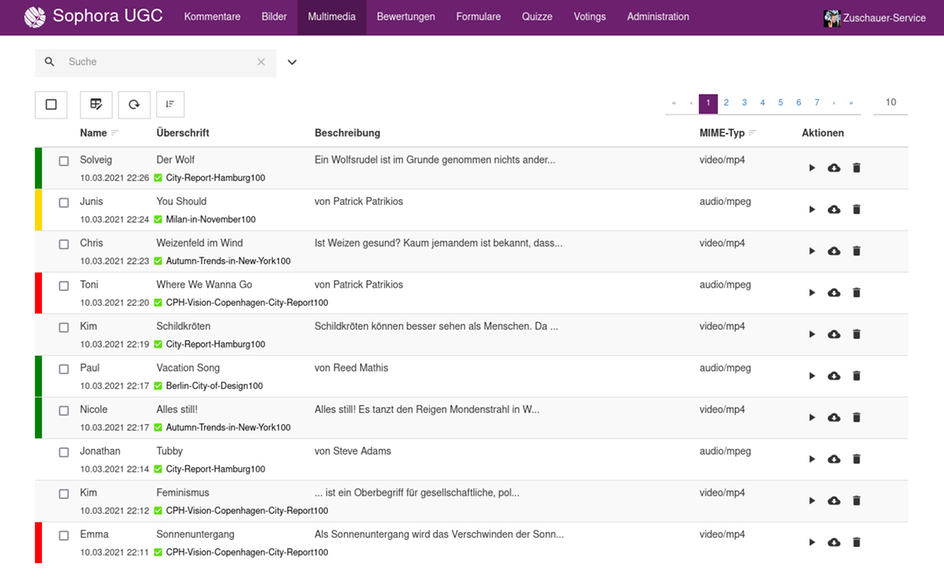The height and width of the screenshot is (579, 944).
Task: Go to page 2
Action: point(726,103)
